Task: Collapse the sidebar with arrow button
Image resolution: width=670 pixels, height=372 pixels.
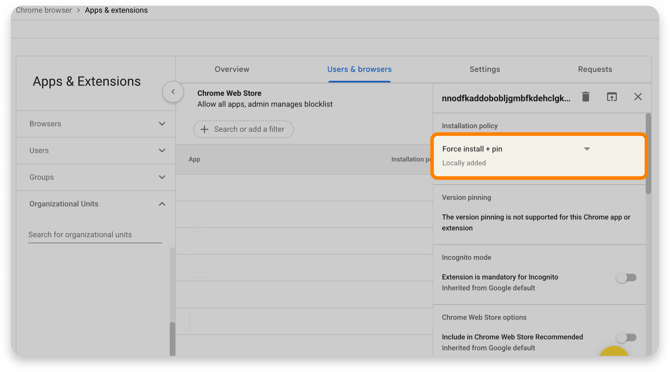Action: [173, 91]
